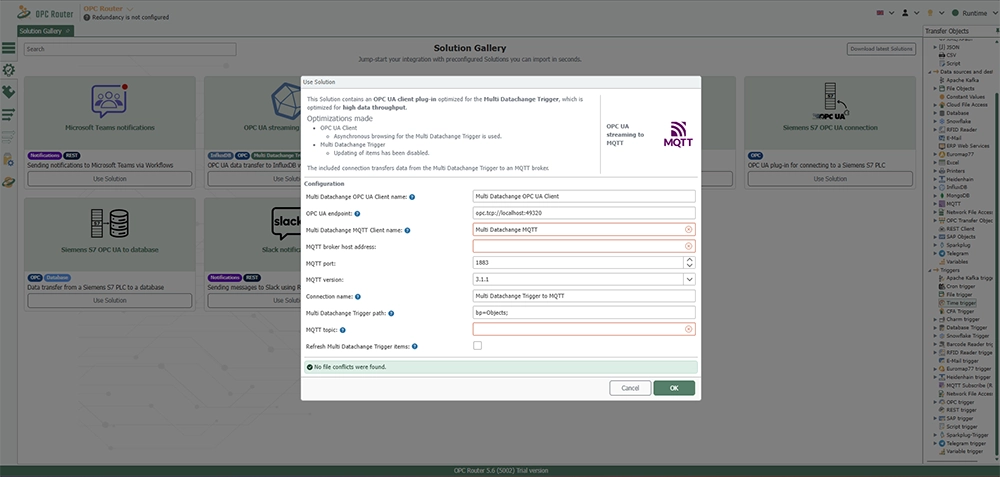Click the OK button
Screen dimensions: 1000x477
[674, 388]
